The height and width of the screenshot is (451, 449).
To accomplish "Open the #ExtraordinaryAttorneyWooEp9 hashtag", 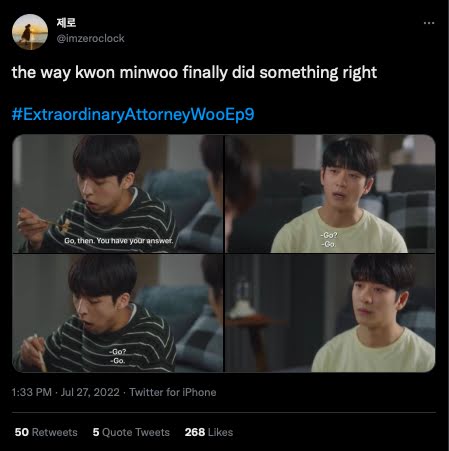I will pyautogui.click(x=133, y=114).
